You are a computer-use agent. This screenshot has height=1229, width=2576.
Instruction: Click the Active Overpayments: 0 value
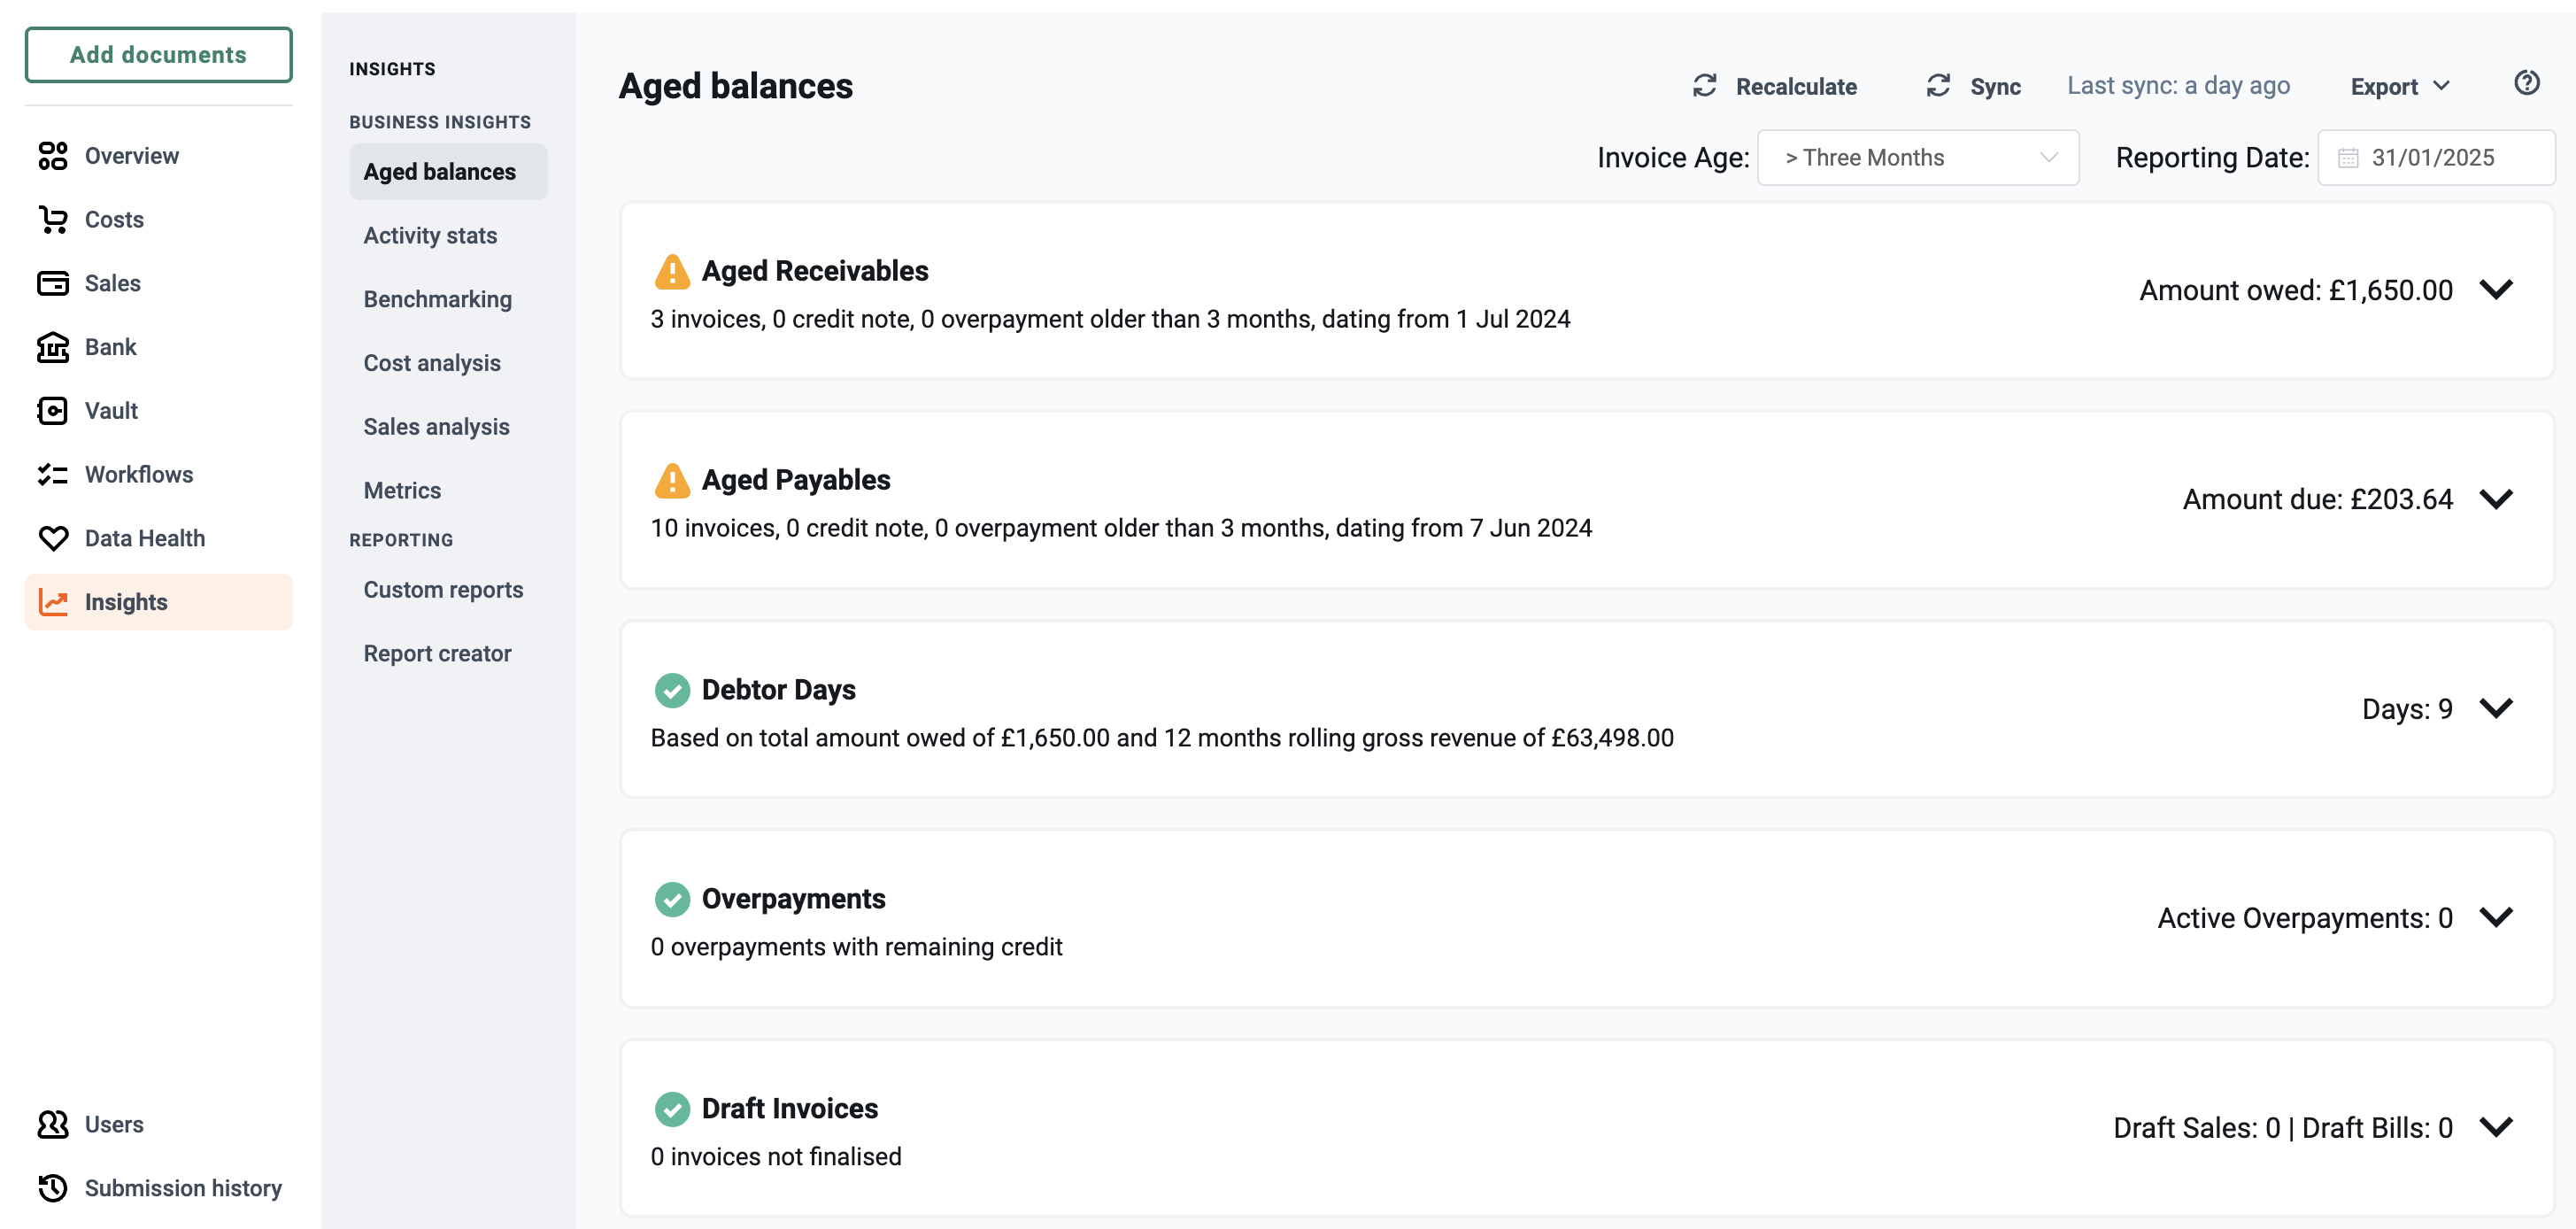[2304, 919]
